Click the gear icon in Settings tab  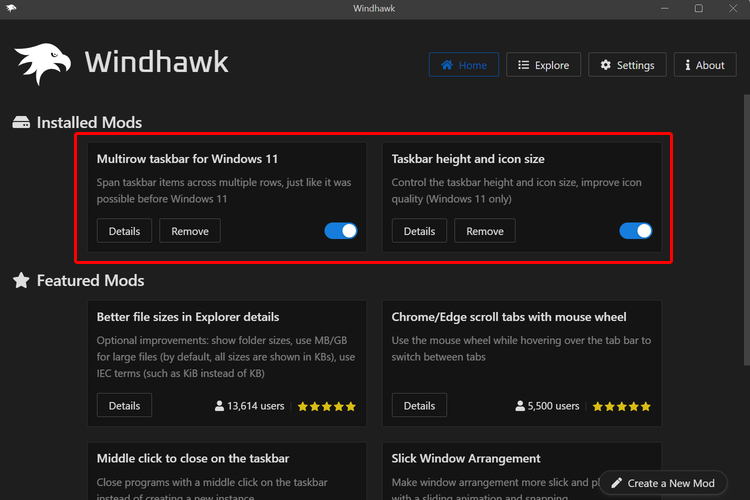click(x=606, y=65)
